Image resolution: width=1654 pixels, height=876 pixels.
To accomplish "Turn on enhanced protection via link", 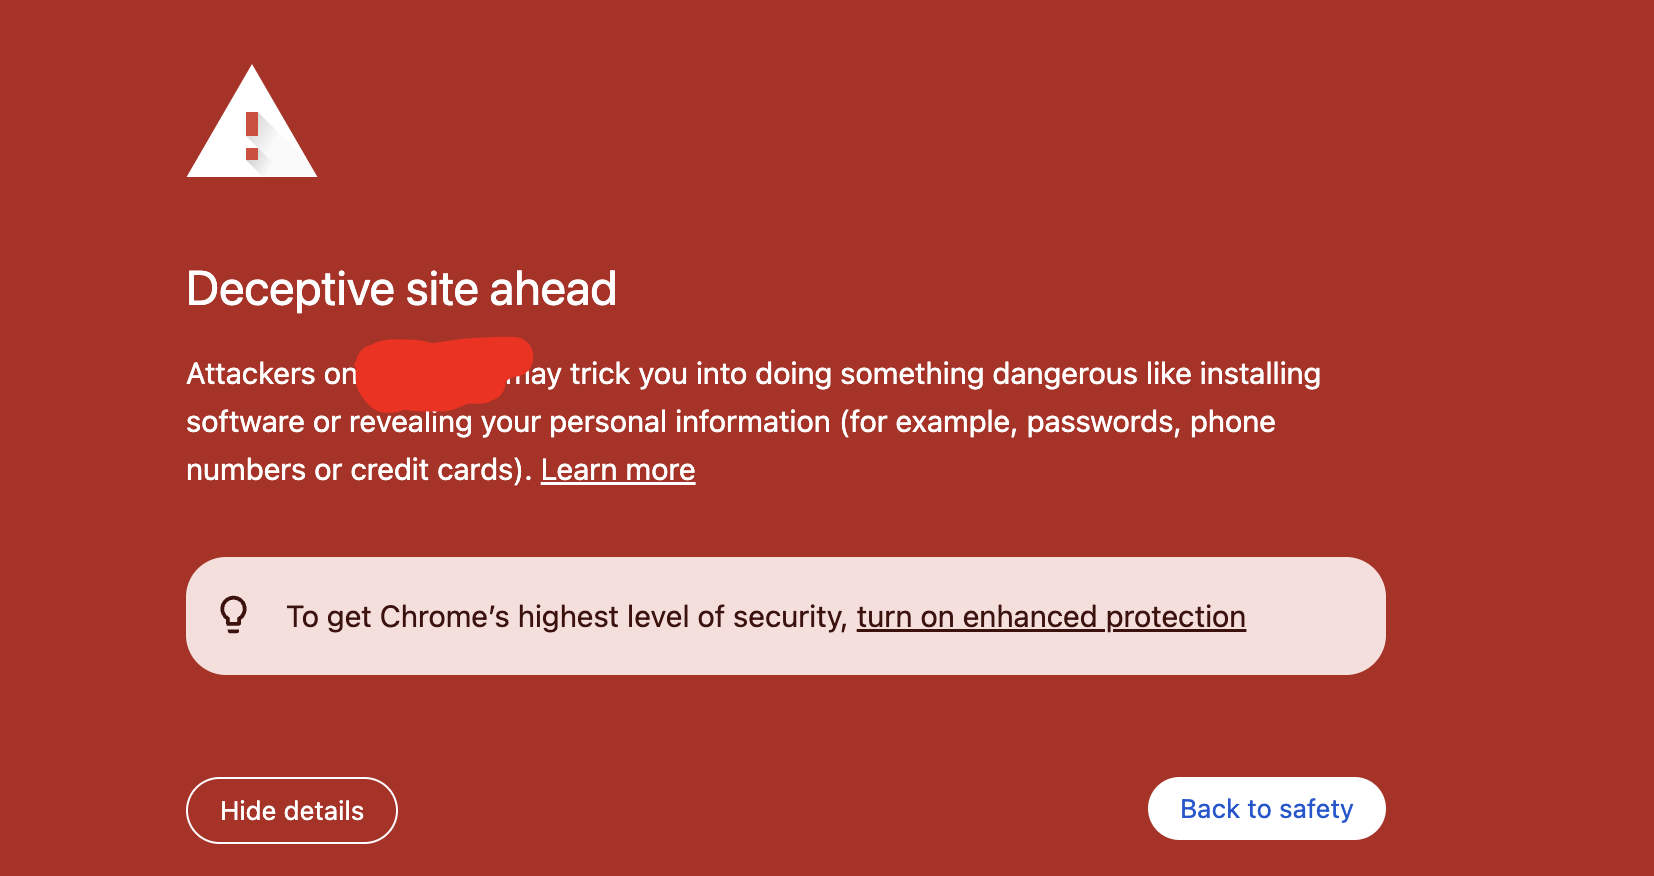I will coord(1051,617).
